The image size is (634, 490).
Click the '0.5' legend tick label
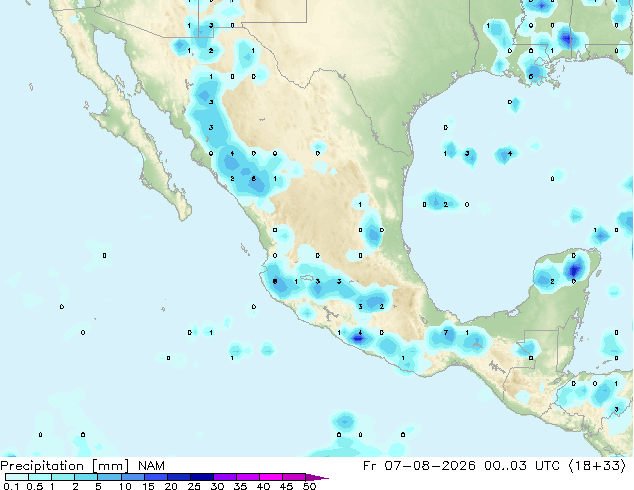pyautogui.click(x=35, y=486)
